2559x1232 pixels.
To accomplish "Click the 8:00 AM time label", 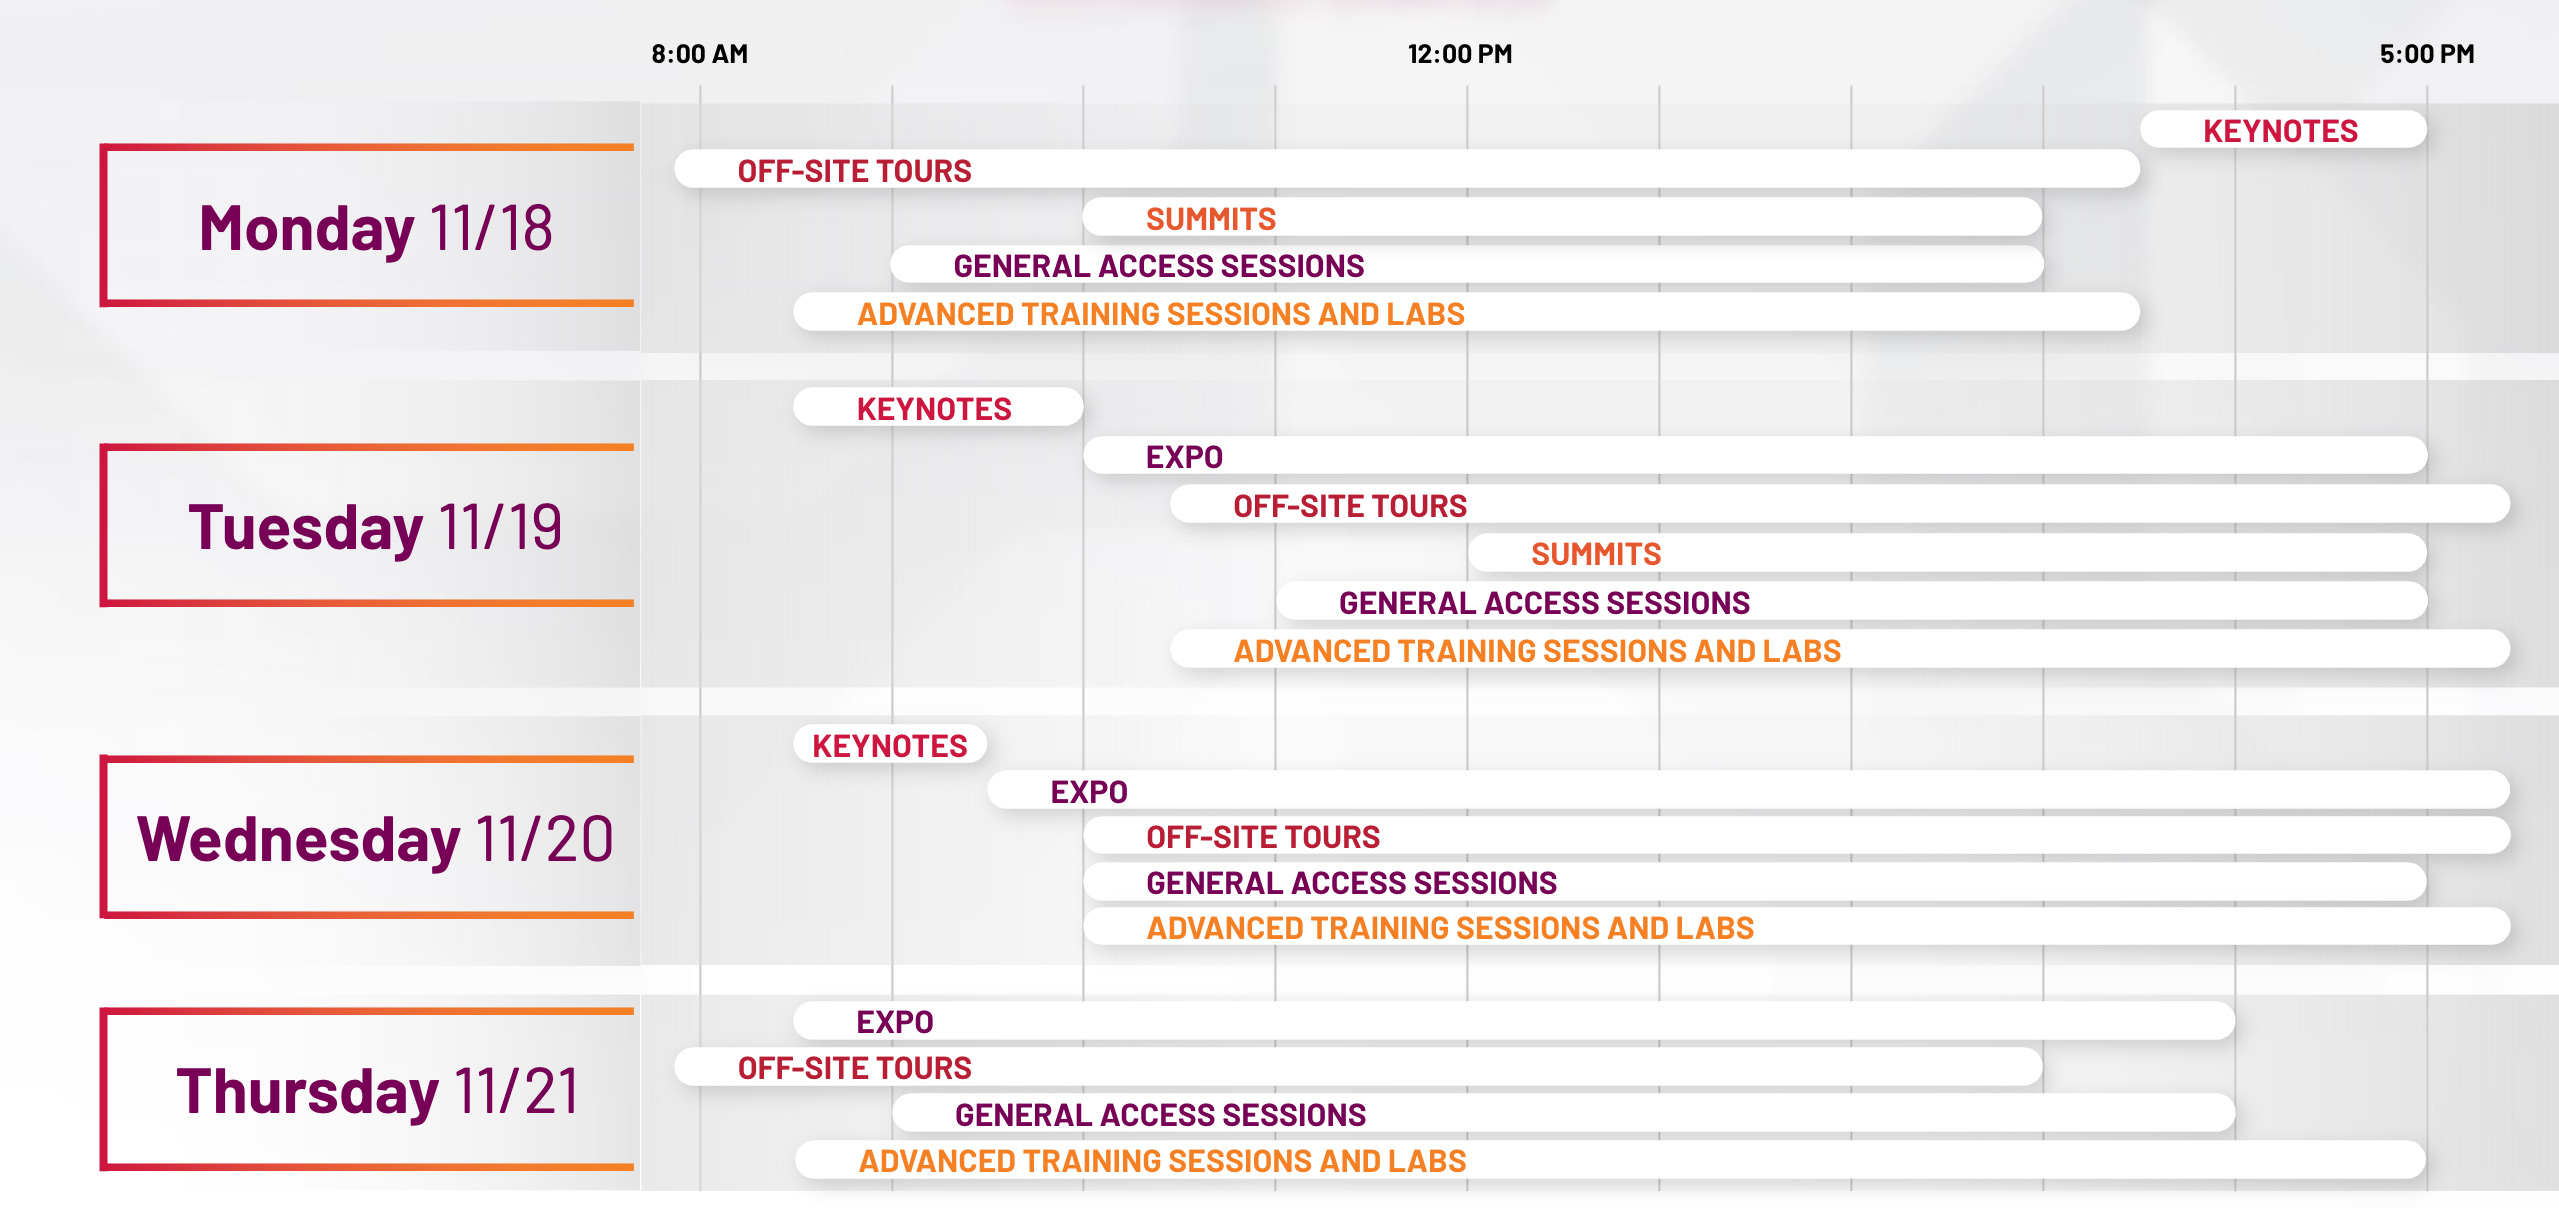I will pos(699,54).
